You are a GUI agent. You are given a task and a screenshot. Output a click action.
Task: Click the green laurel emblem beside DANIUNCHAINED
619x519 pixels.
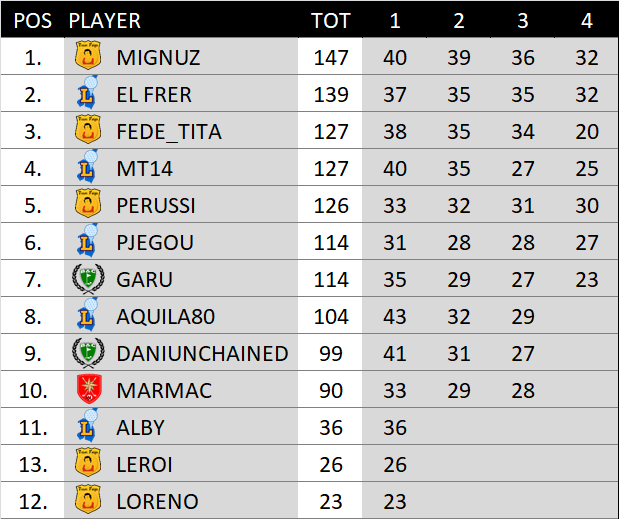click(x=88, y=352)
